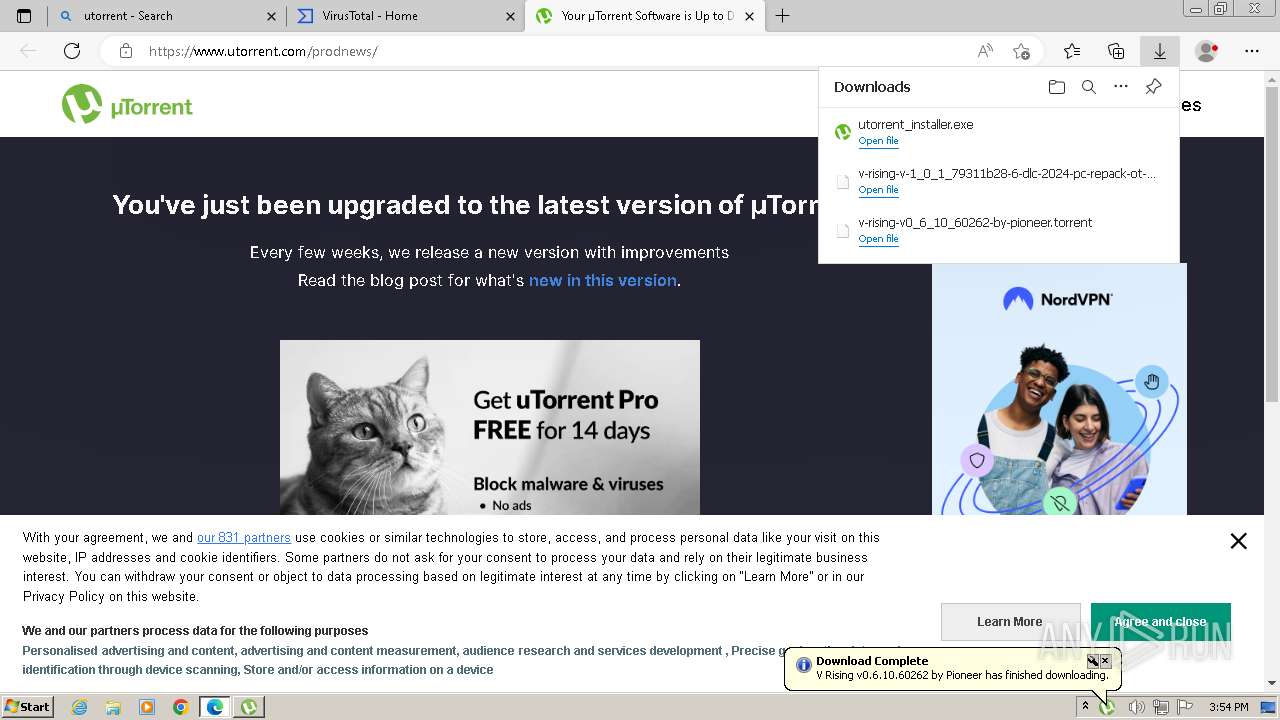The image size is (1280, 720).
Task: Open file link for v-rising-v0_6_10 torrent
Action: 878,239
